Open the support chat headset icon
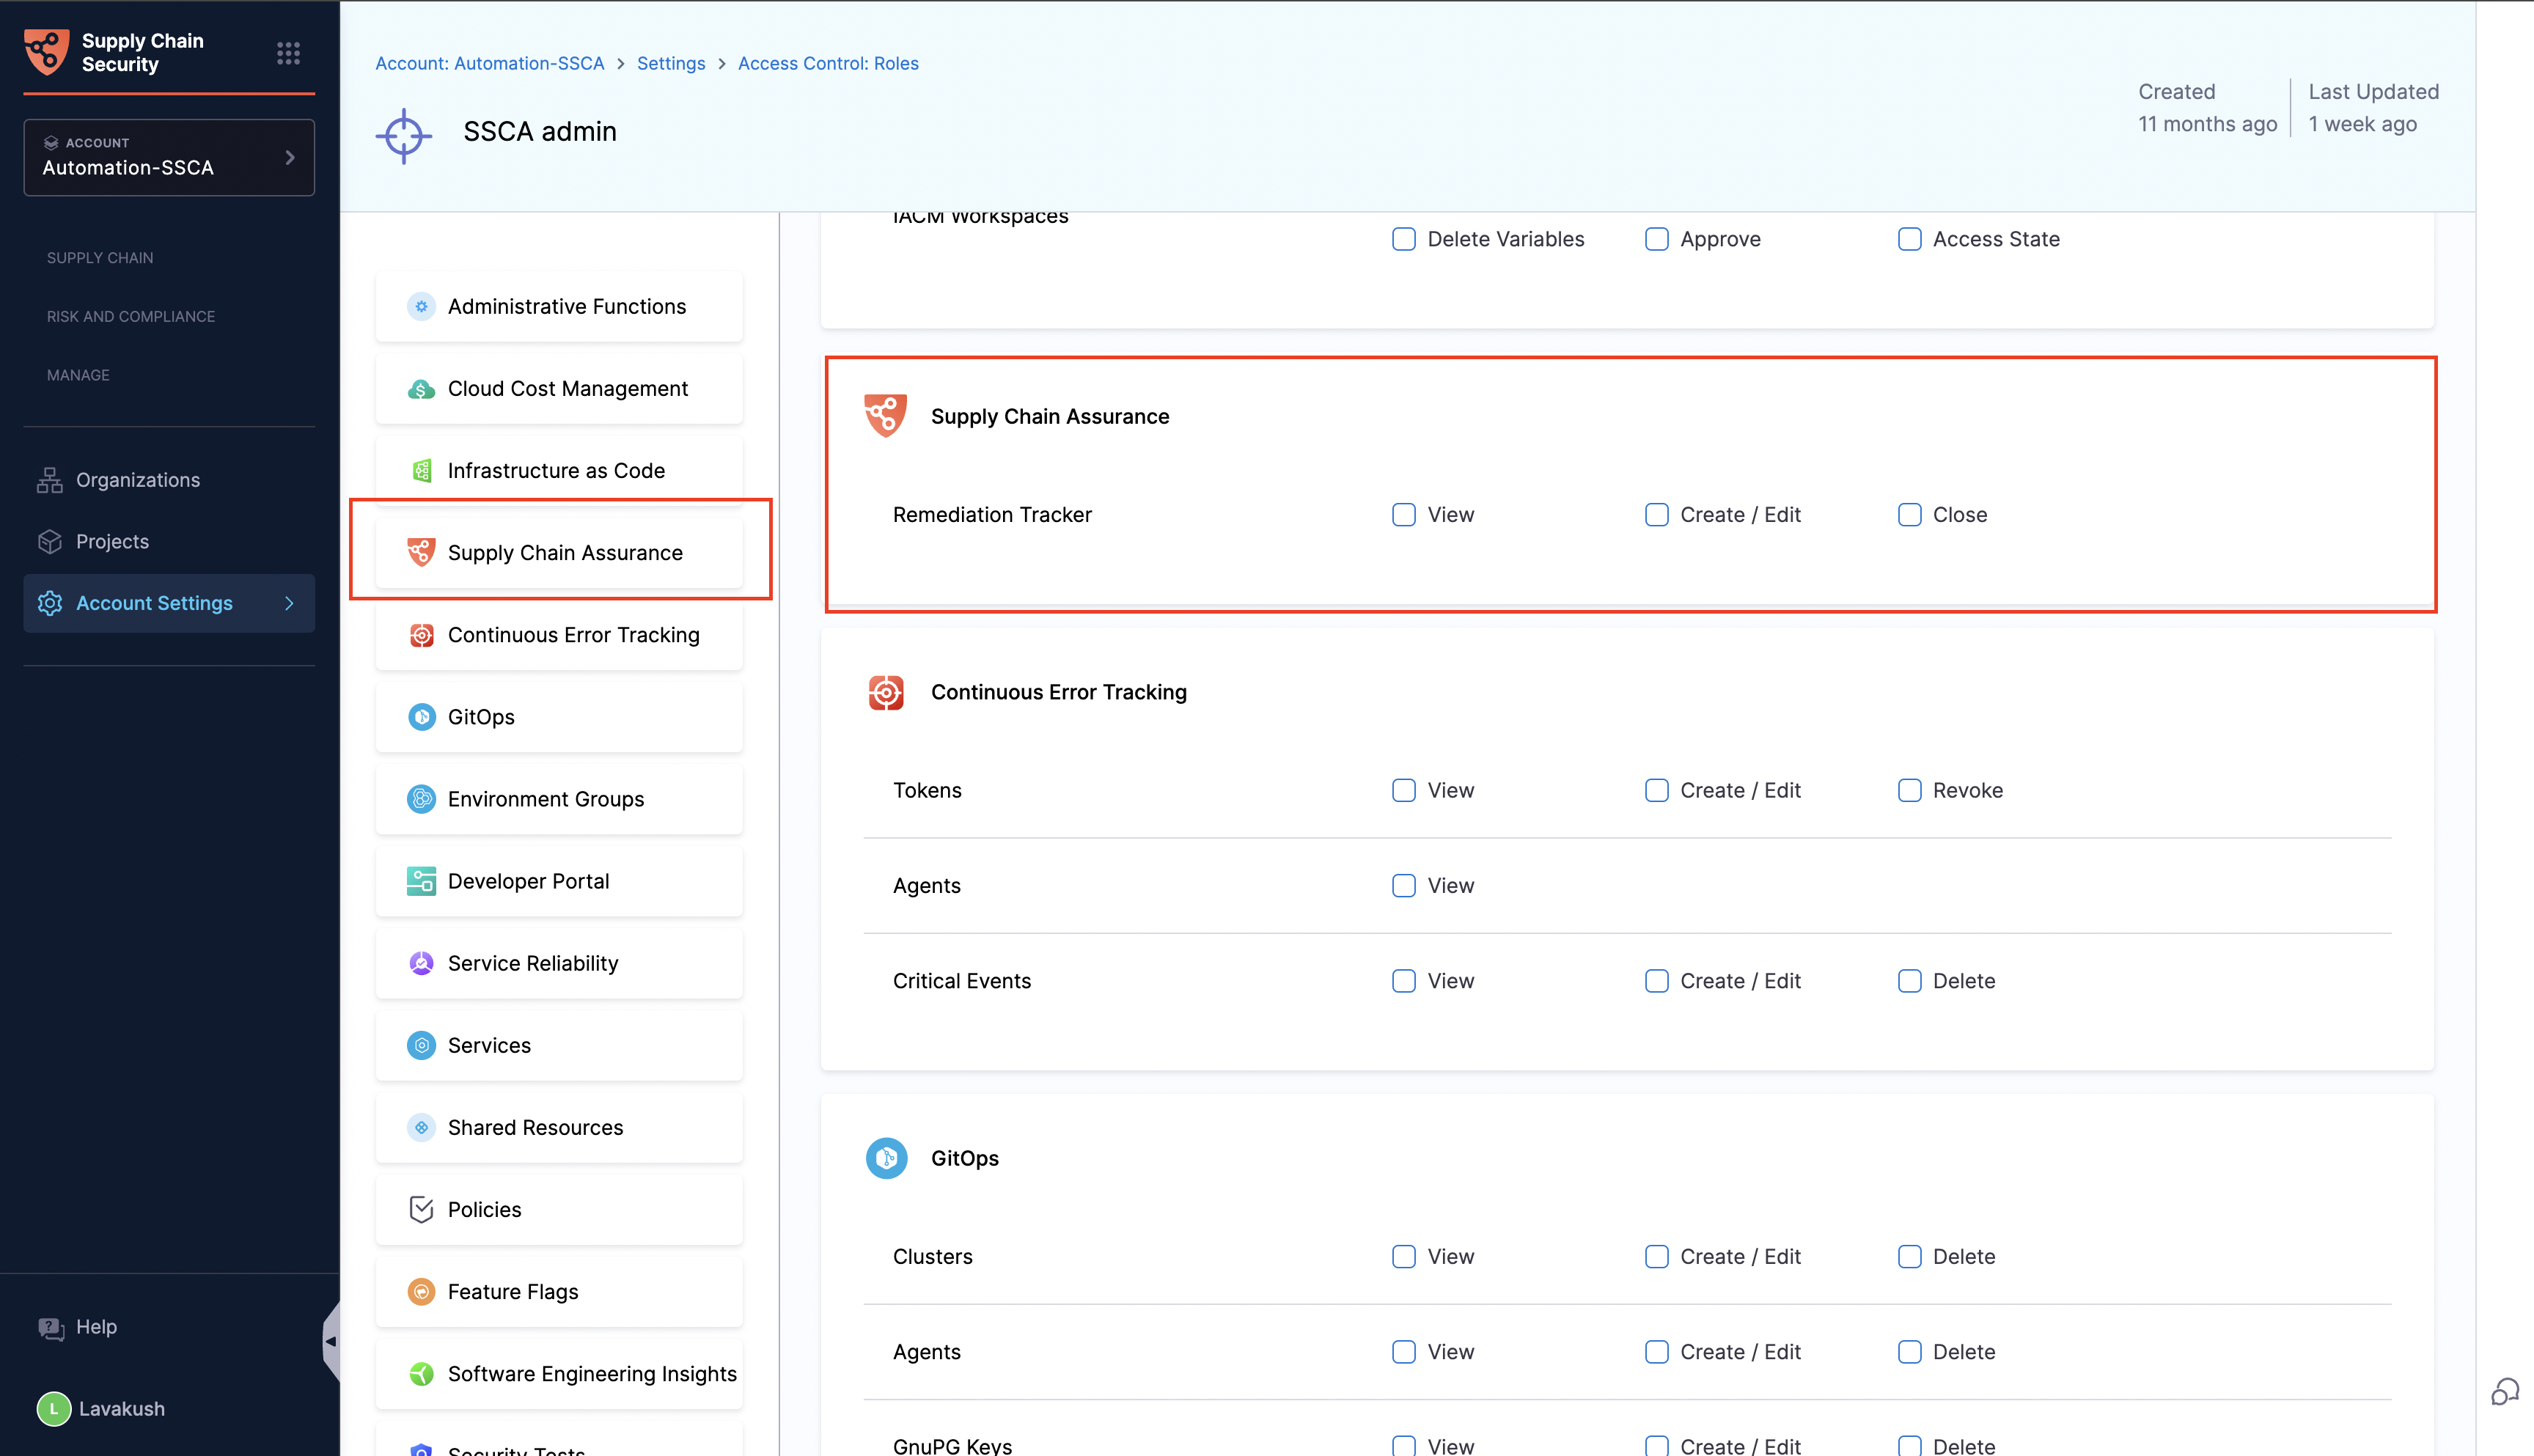Viewport: 2534px width, 1456px height. [2504, 1392]
